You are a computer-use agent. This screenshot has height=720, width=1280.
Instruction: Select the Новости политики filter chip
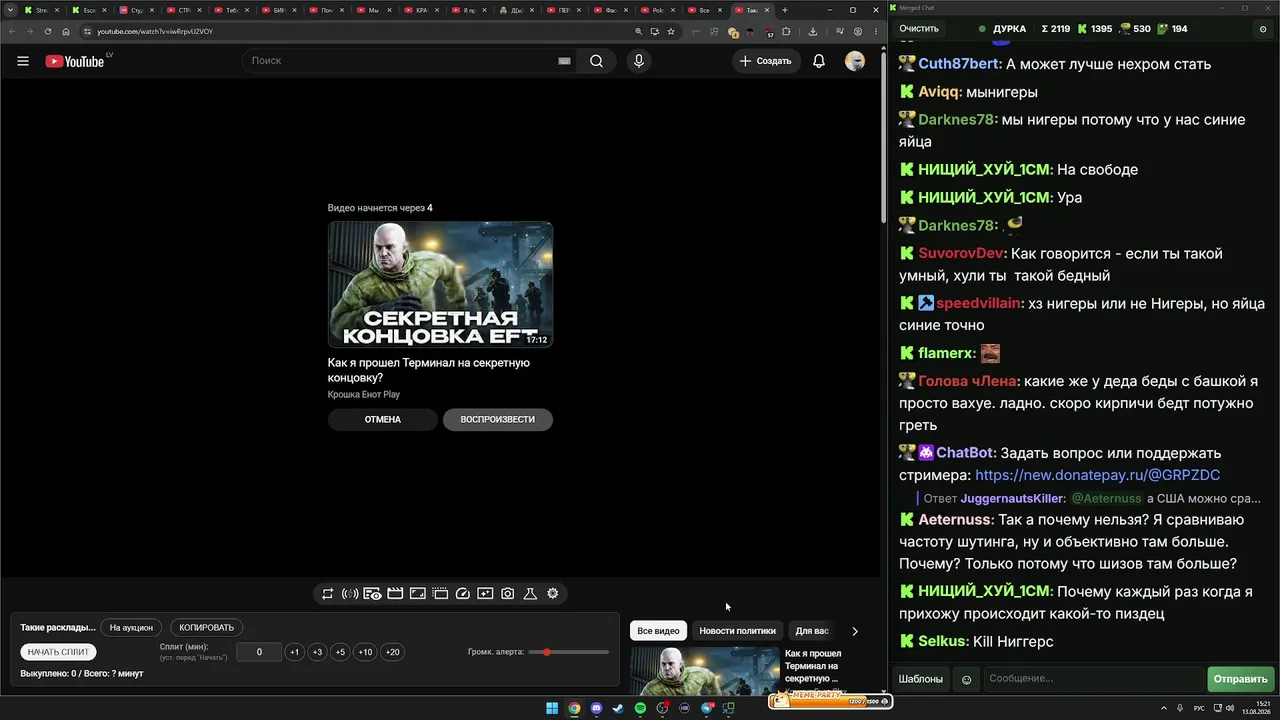pyautogui.click(x=737, y=631)
